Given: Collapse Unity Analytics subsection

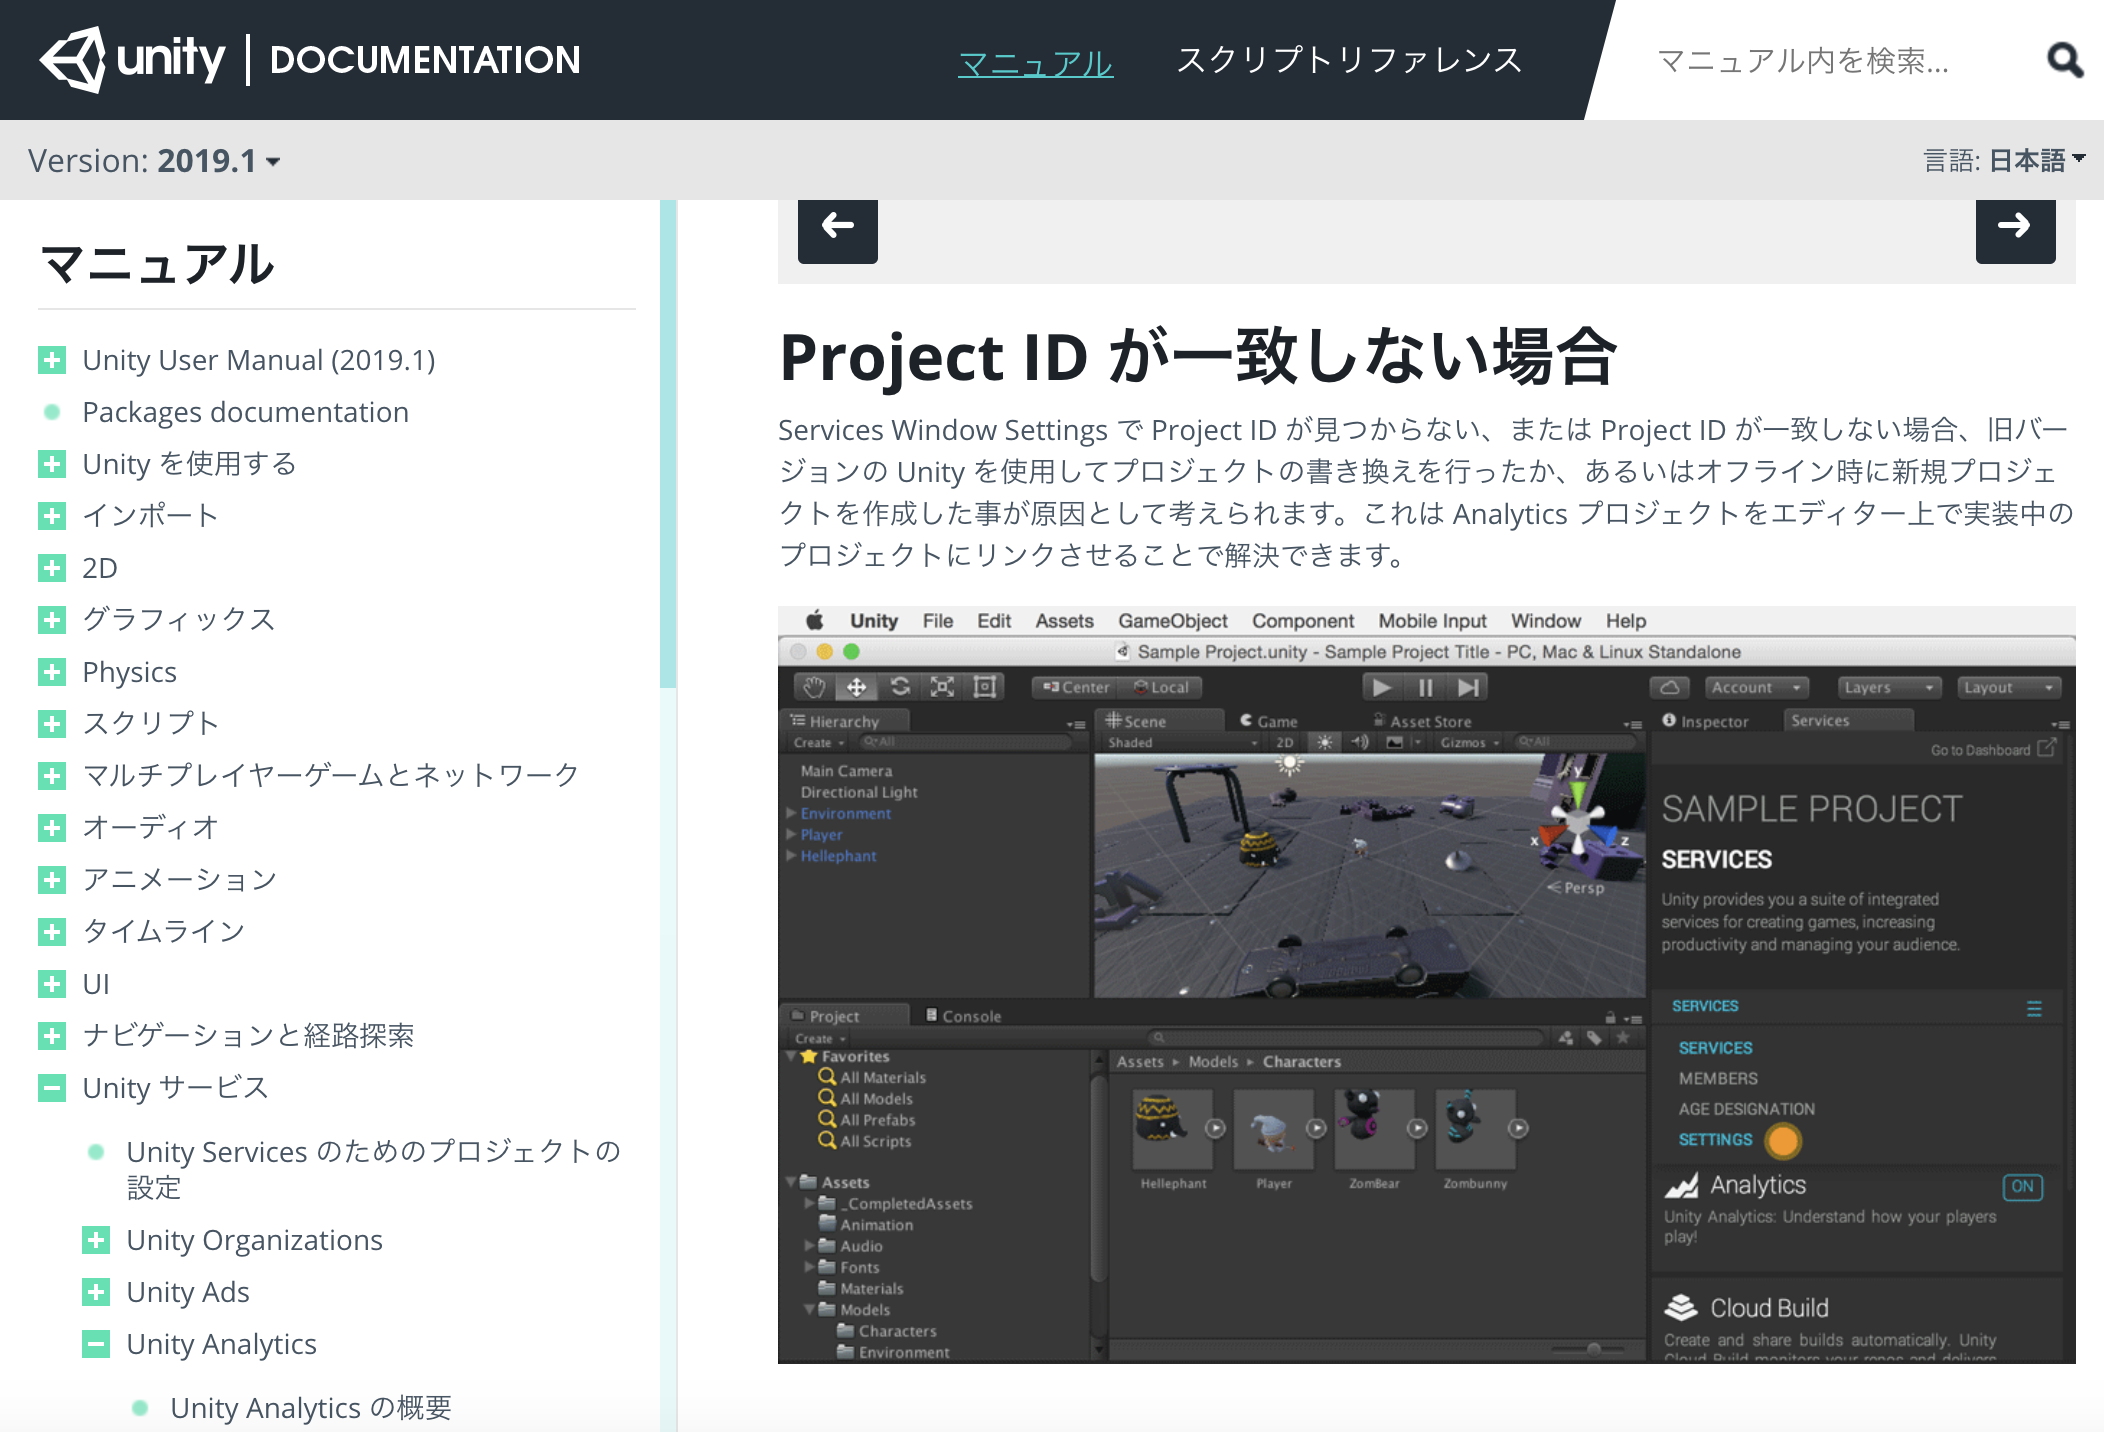Looking at the screenshot, I should click(96, 1344).
